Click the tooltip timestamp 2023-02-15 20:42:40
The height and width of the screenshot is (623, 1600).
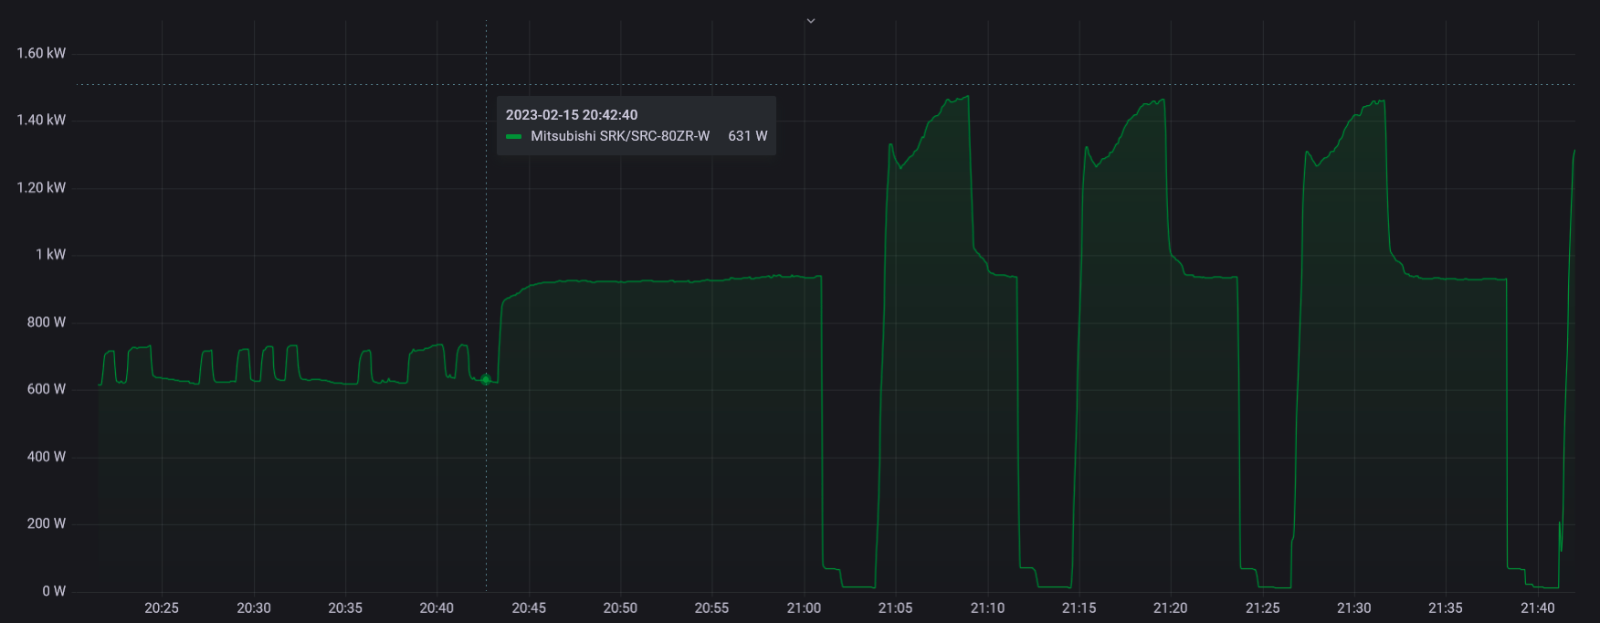click(x=571, y=115)
